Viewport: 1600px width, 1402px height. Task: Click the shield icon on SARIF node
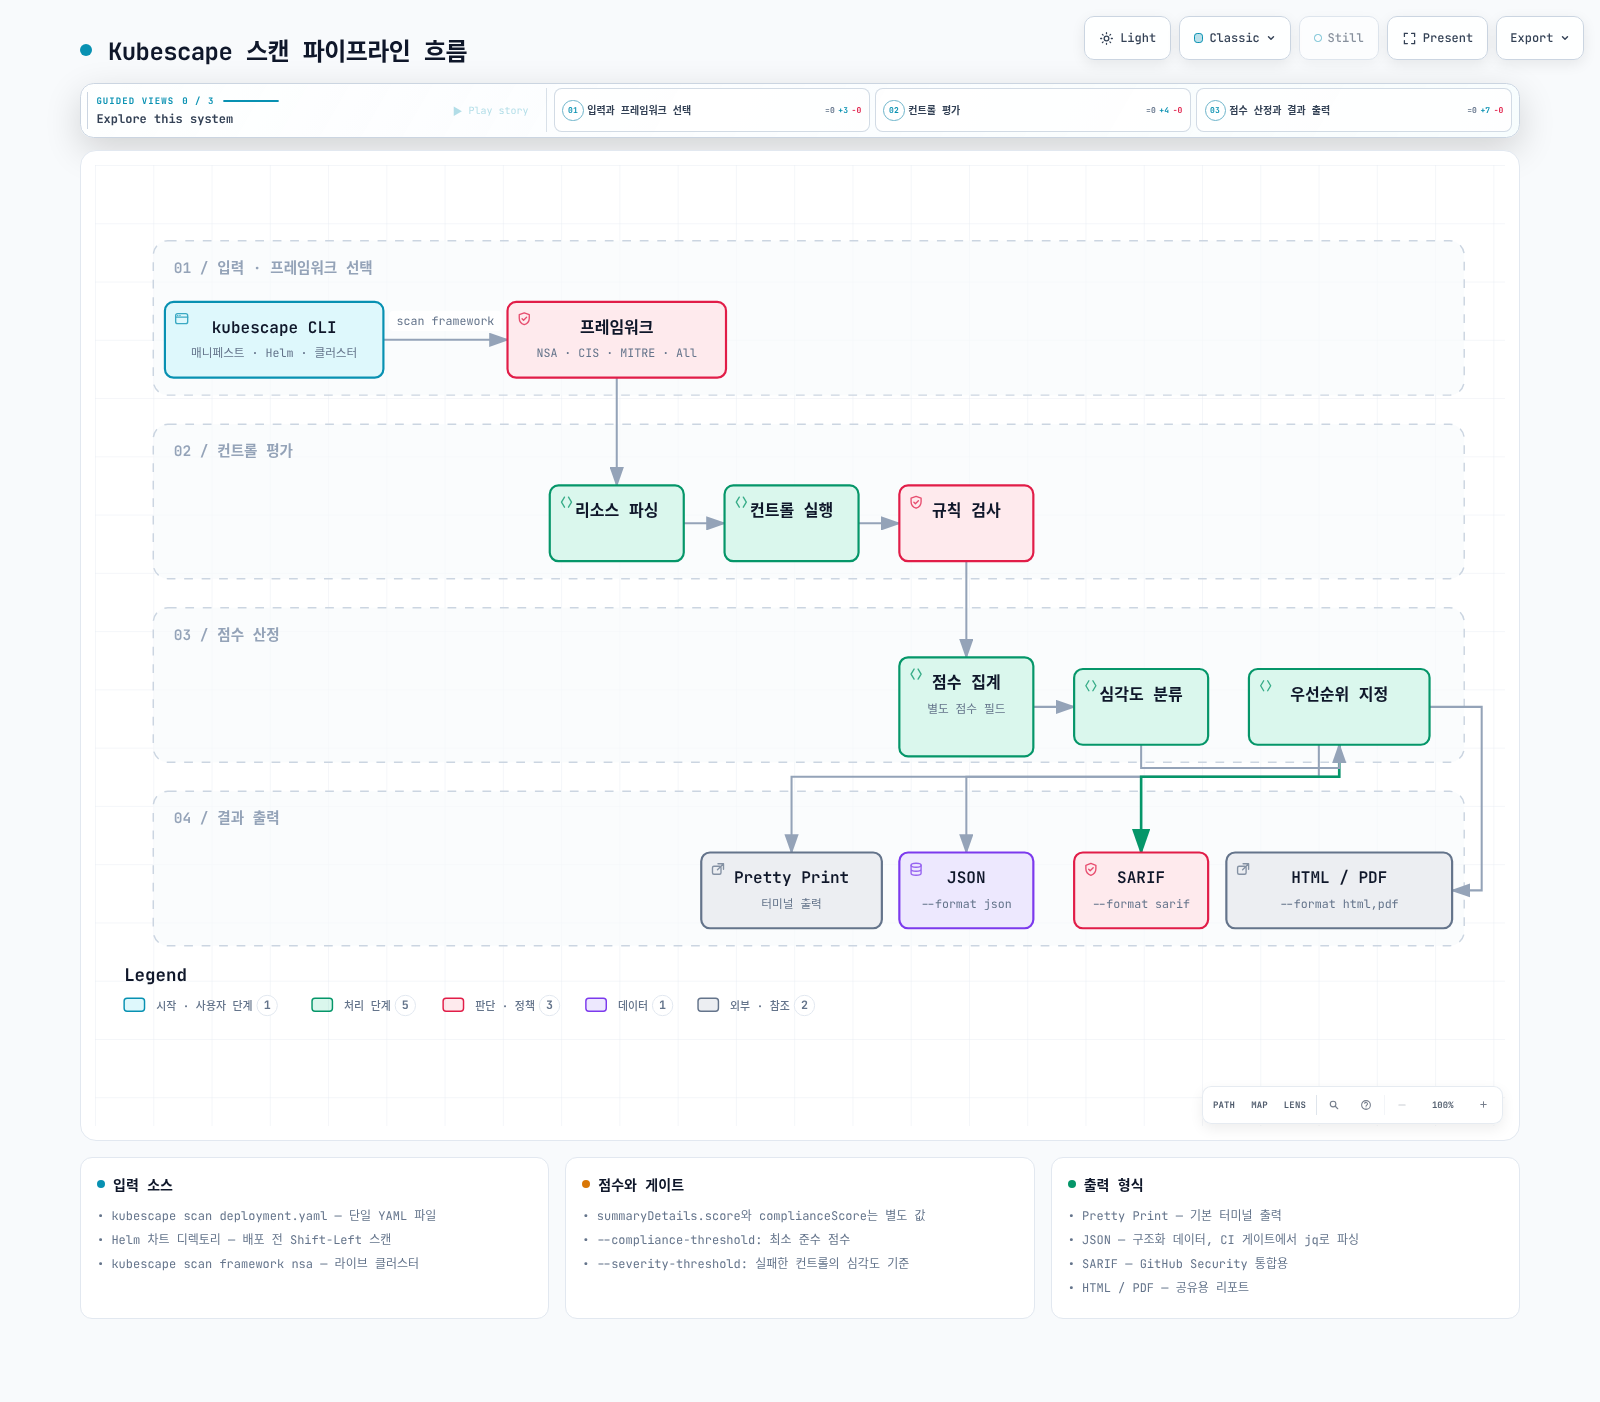click(1091, 869)
